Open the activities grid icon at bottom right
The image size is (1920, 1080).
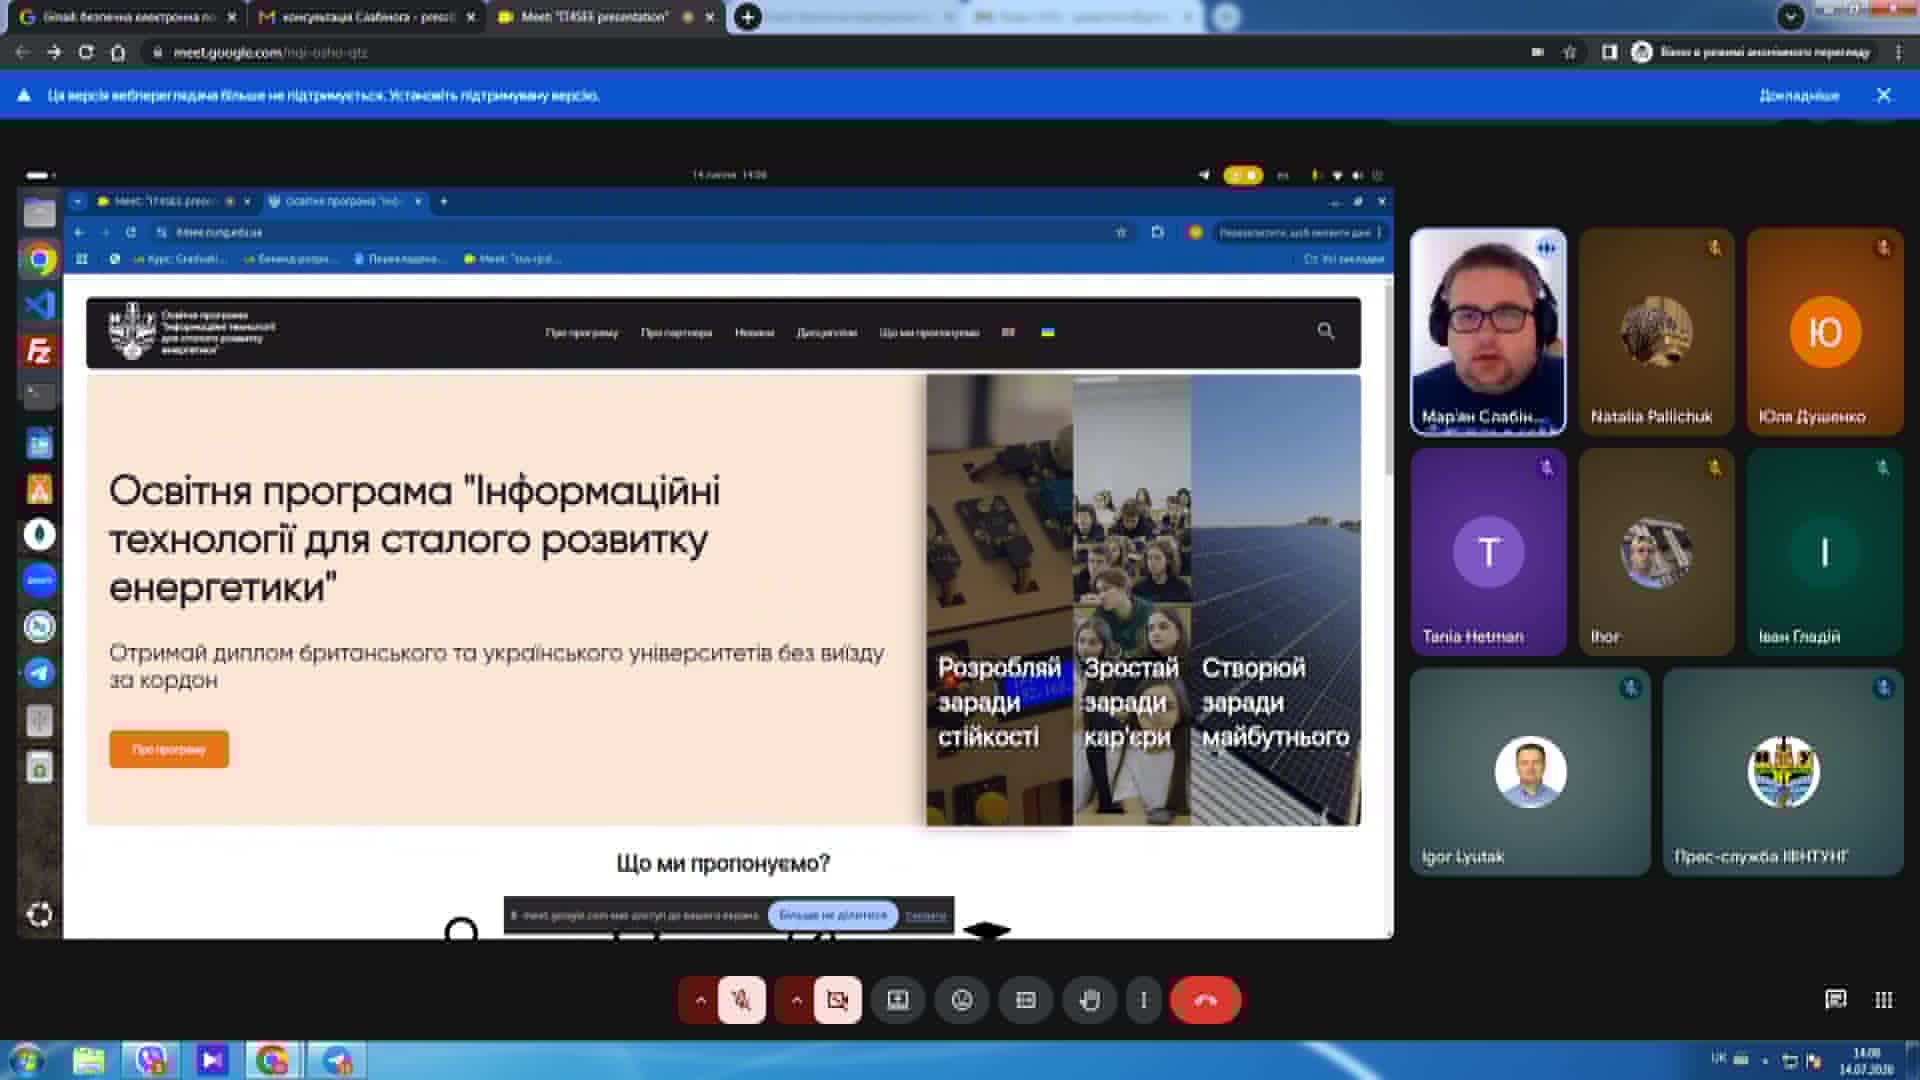[x=1883, y=1000]
